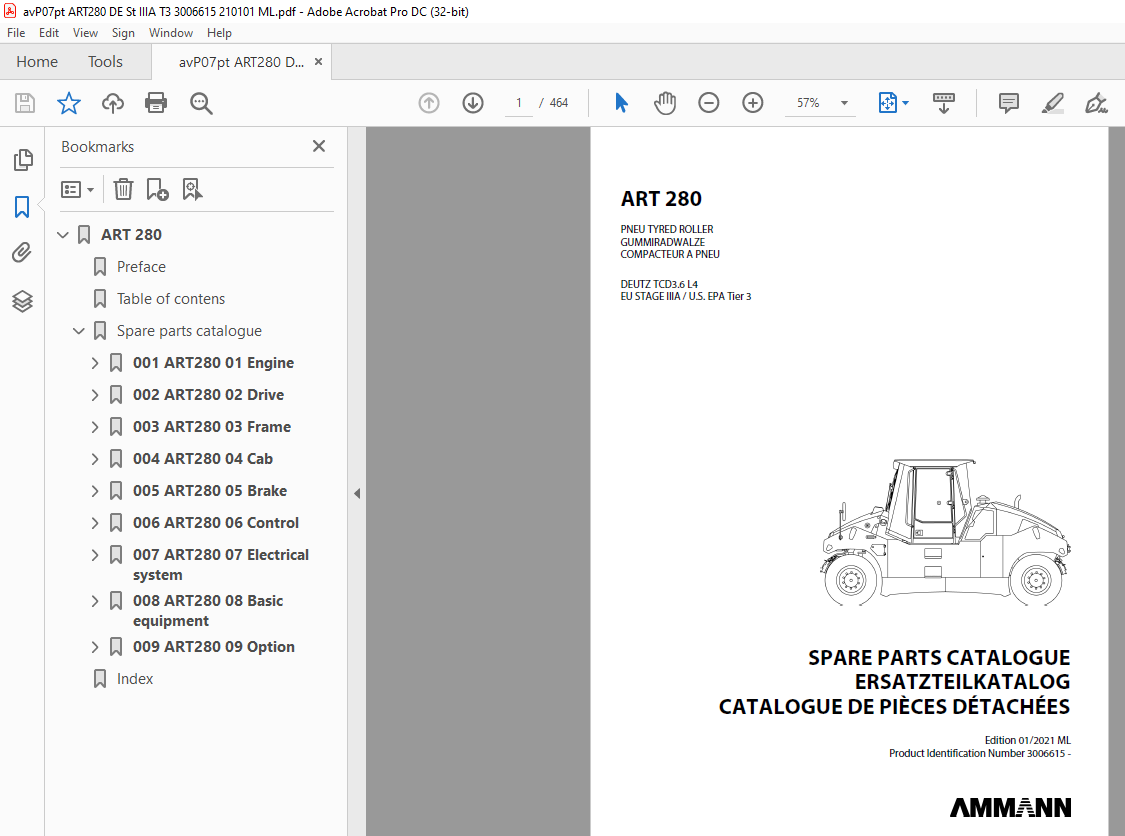Go to next page arrow
Screen dimensions: 1125x836
pos(473,103)
